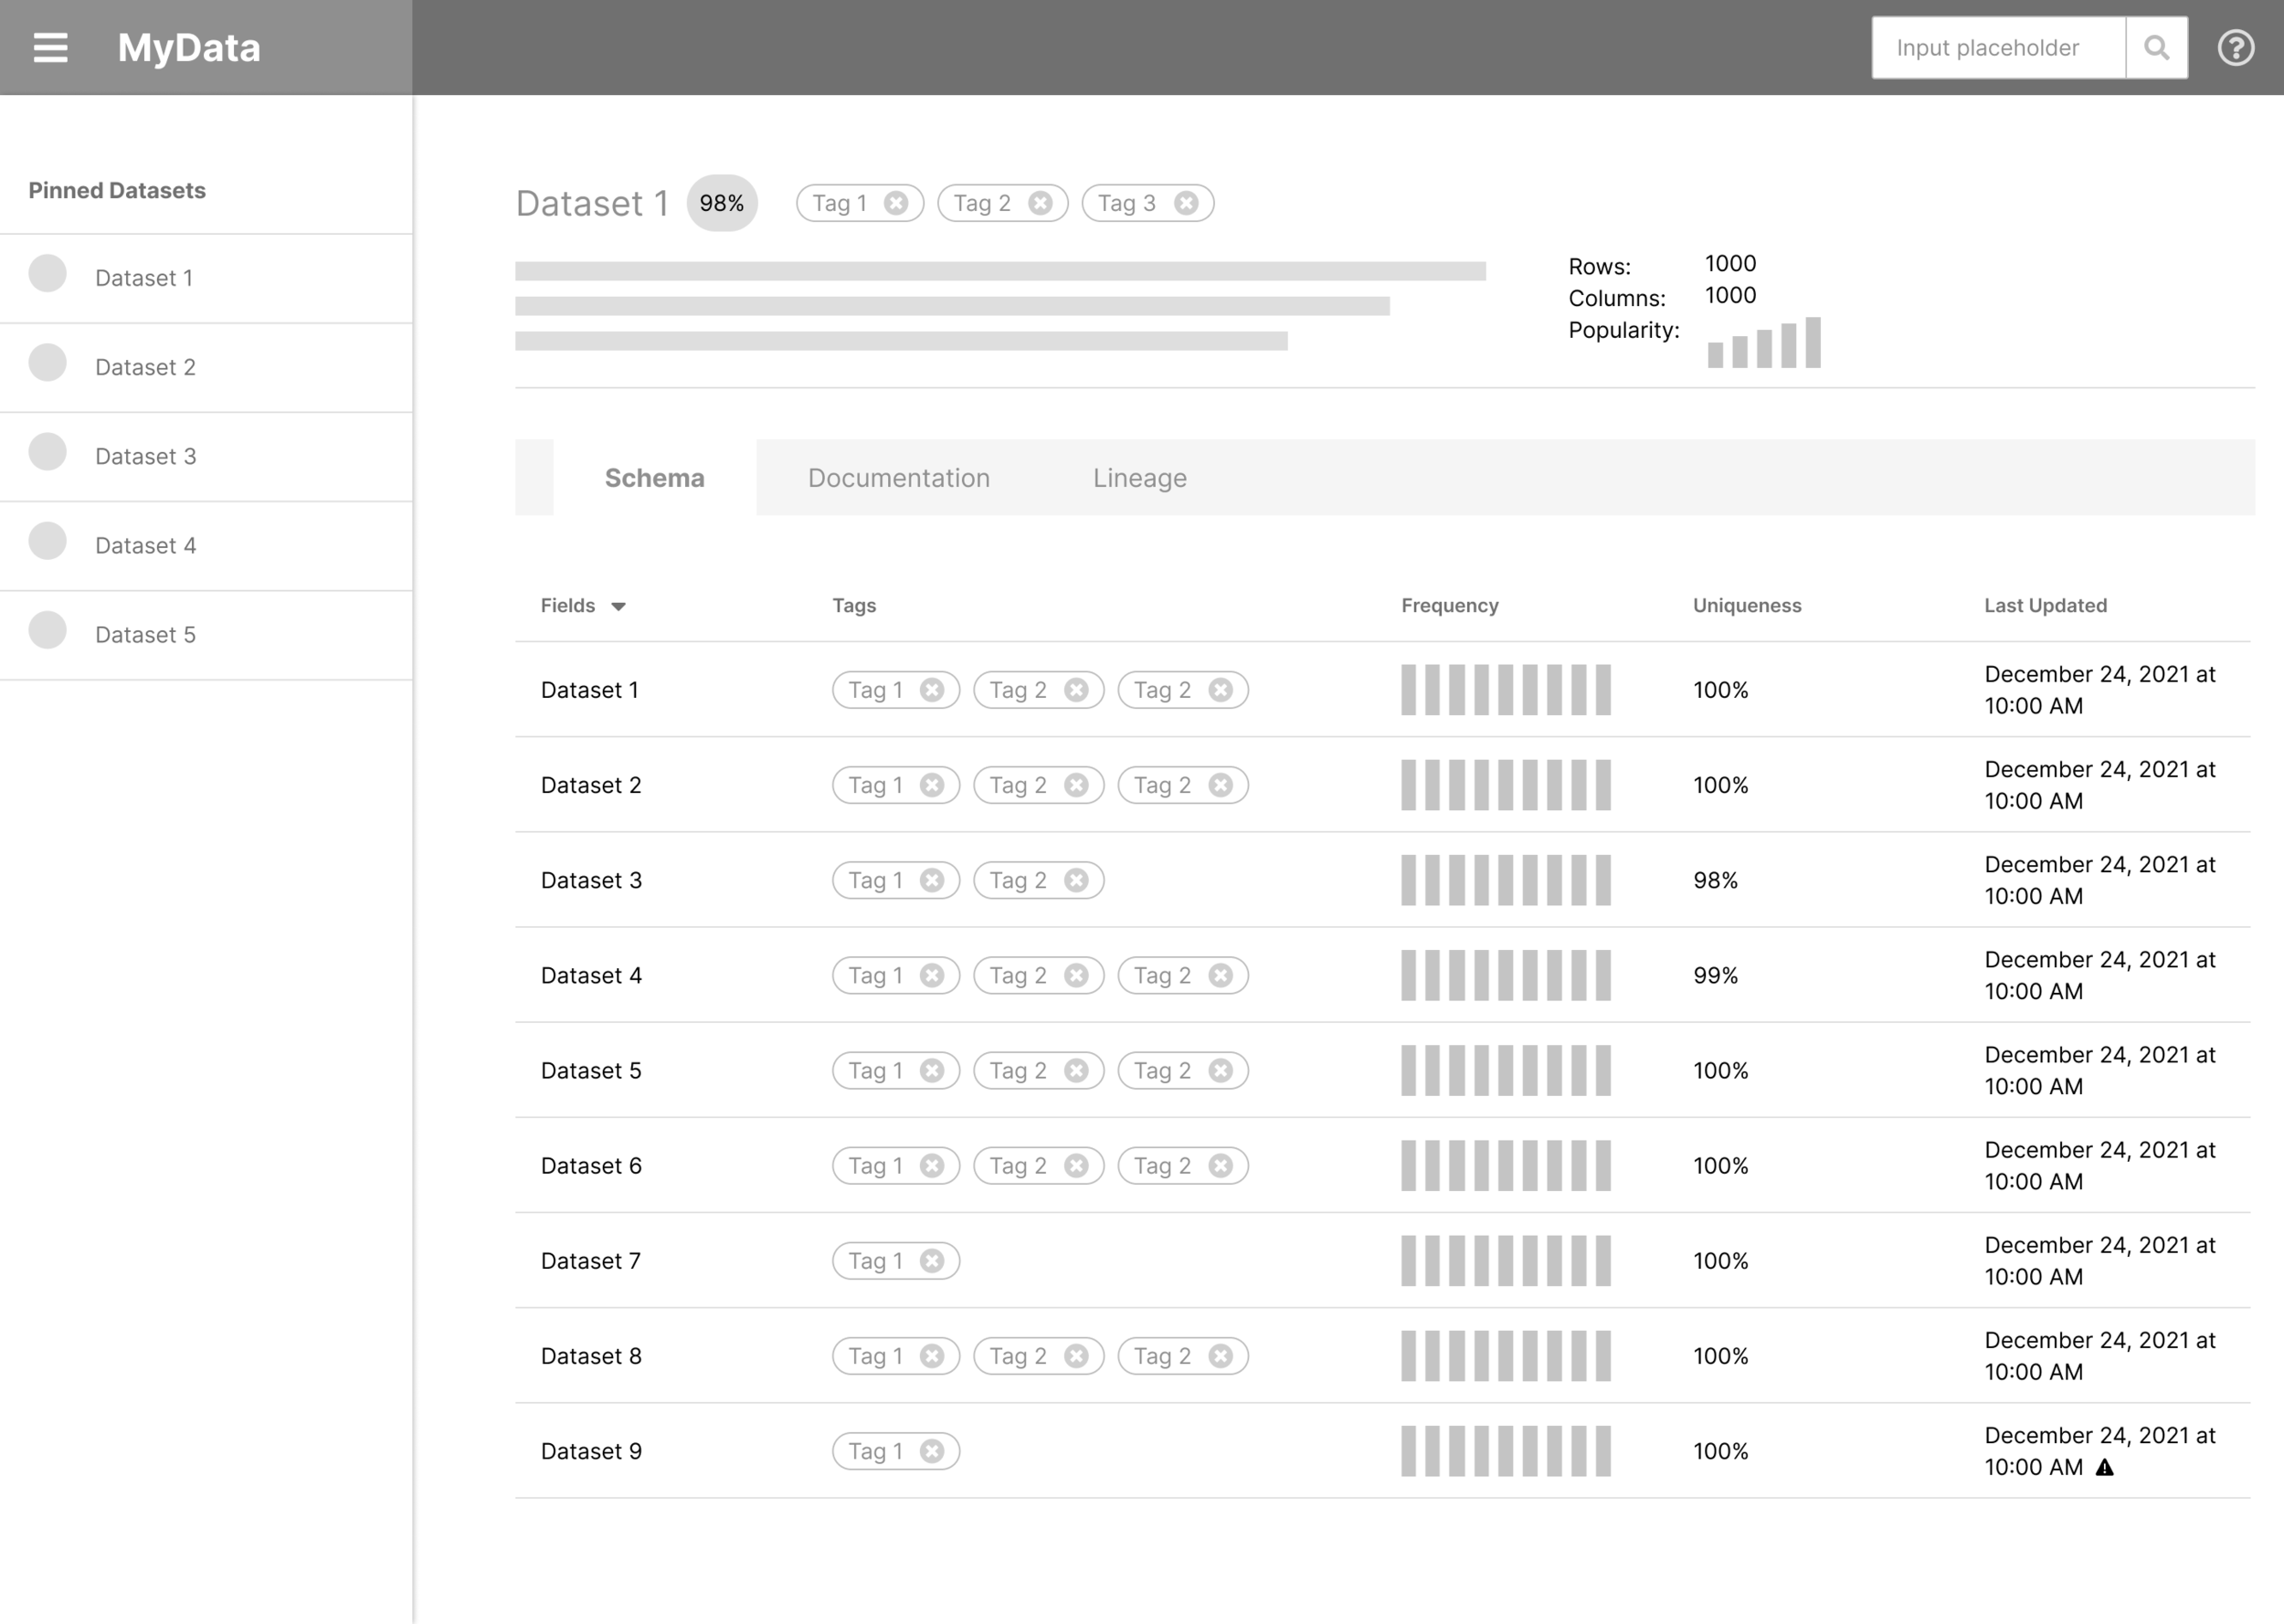2284x1624 pixels.
Task: Click the search magnifier icon
Action: [x=2156, y=47]
